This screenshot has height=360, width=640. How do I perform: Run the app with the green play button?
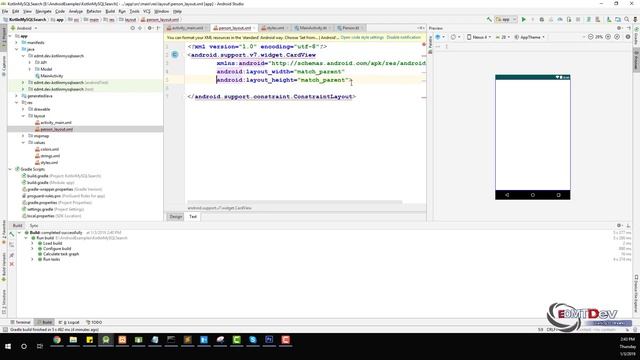tap(524, 19)
